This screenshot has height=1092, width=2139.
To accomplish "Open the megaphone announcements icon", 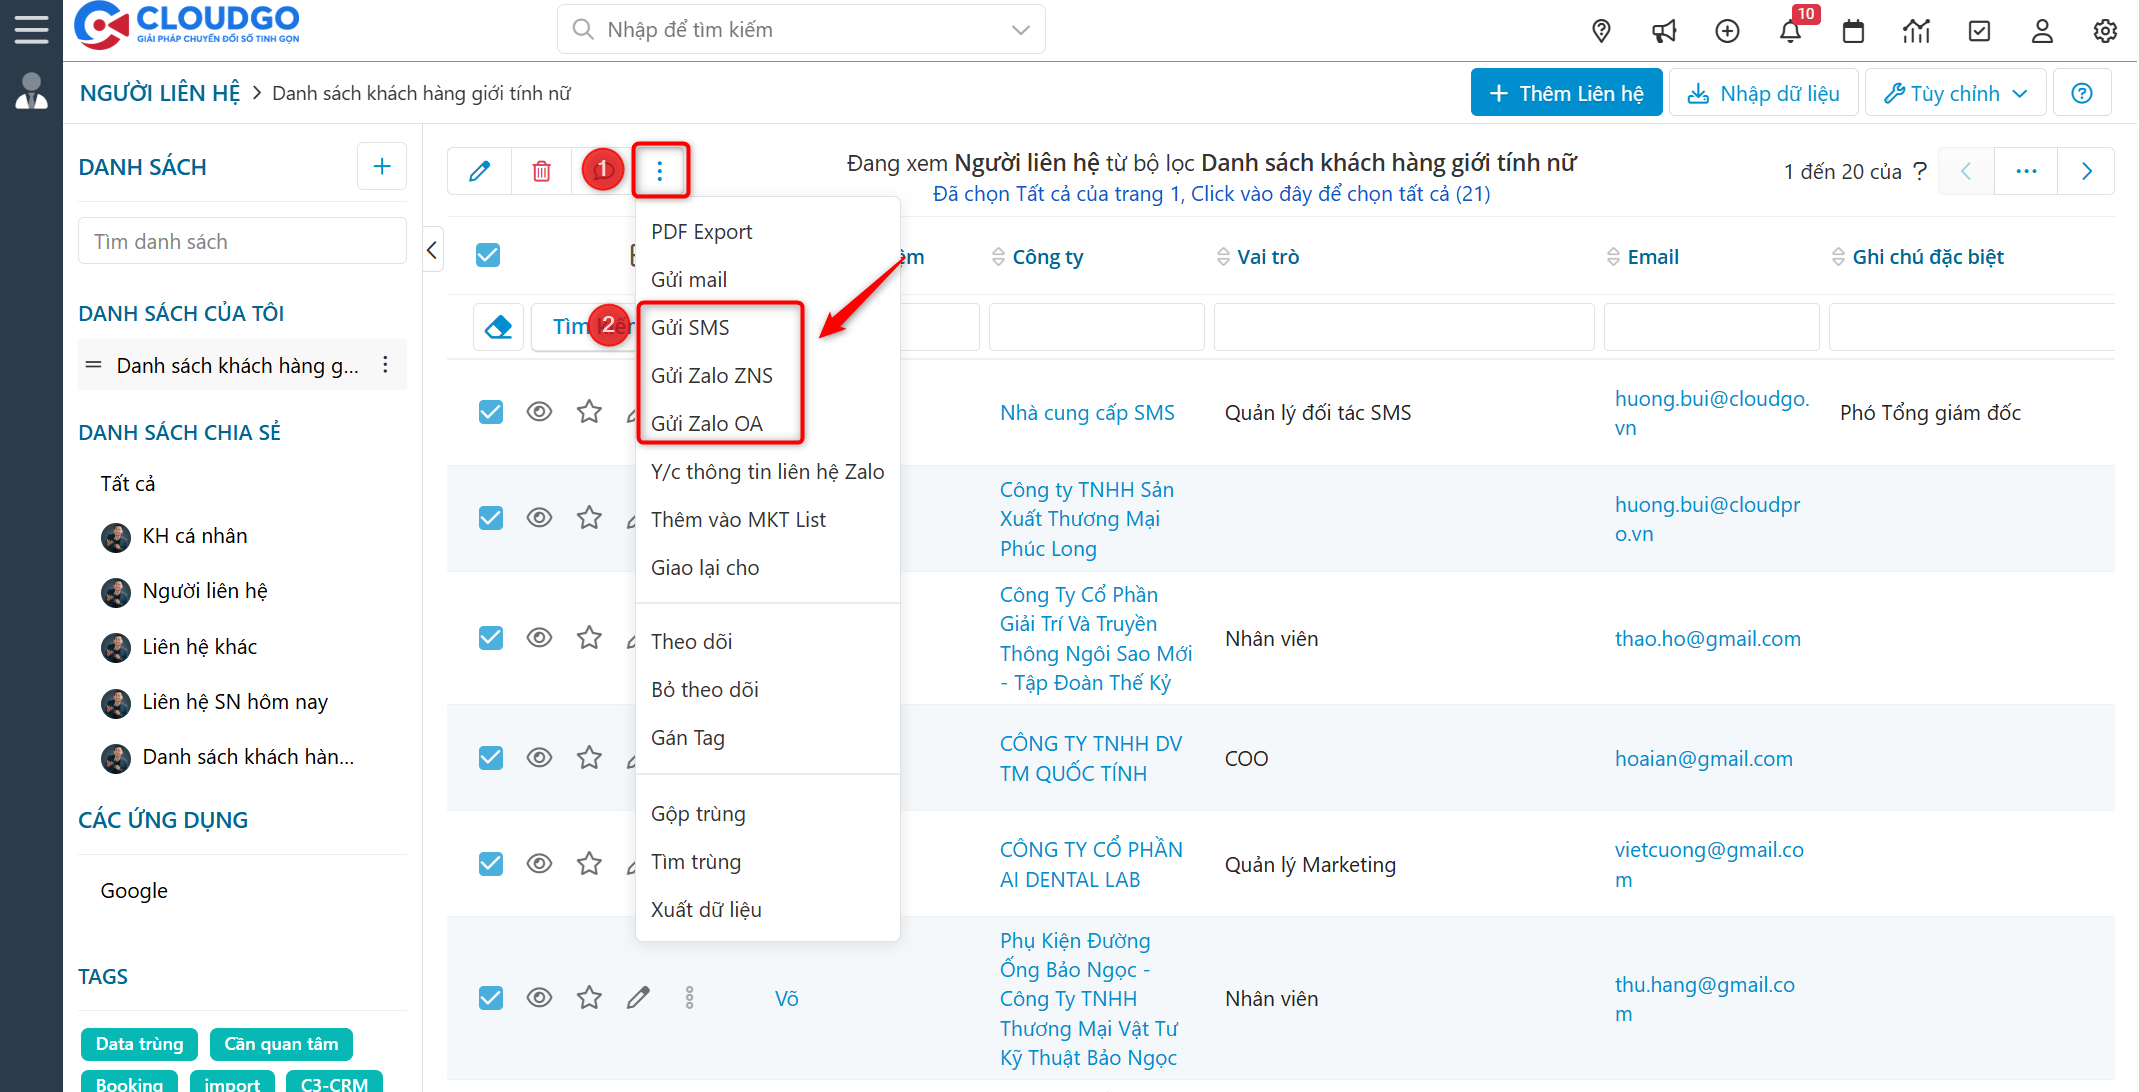I will tap(1664, 32).
